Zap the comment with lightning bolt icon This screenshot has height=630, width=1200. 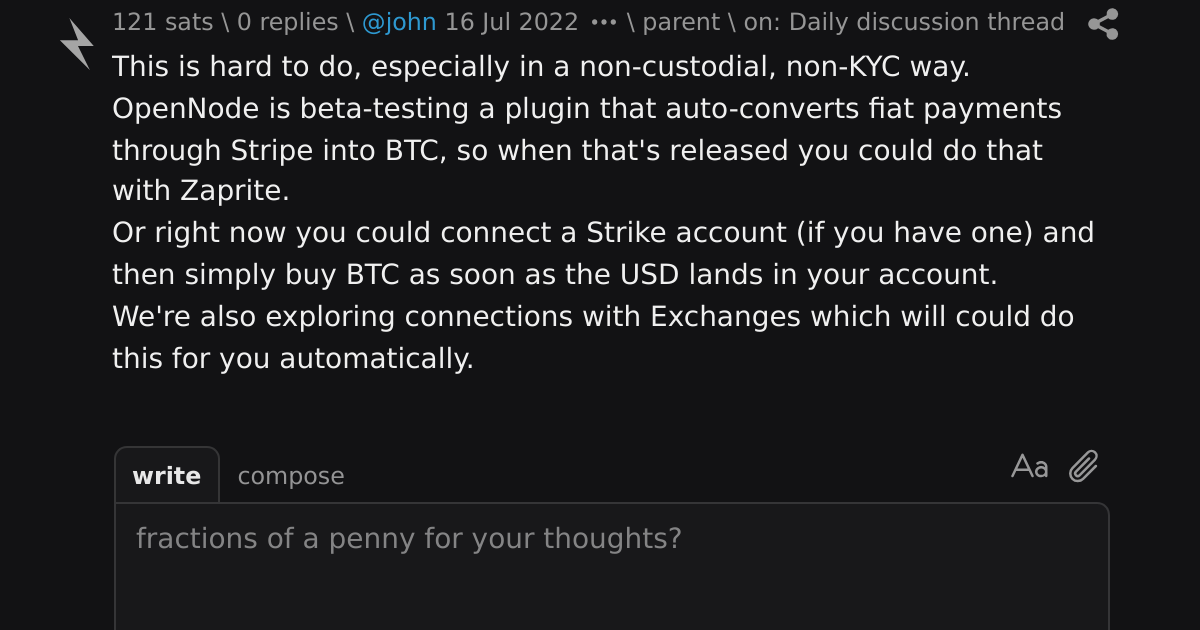pyautogui.click(x=76, y=44)
